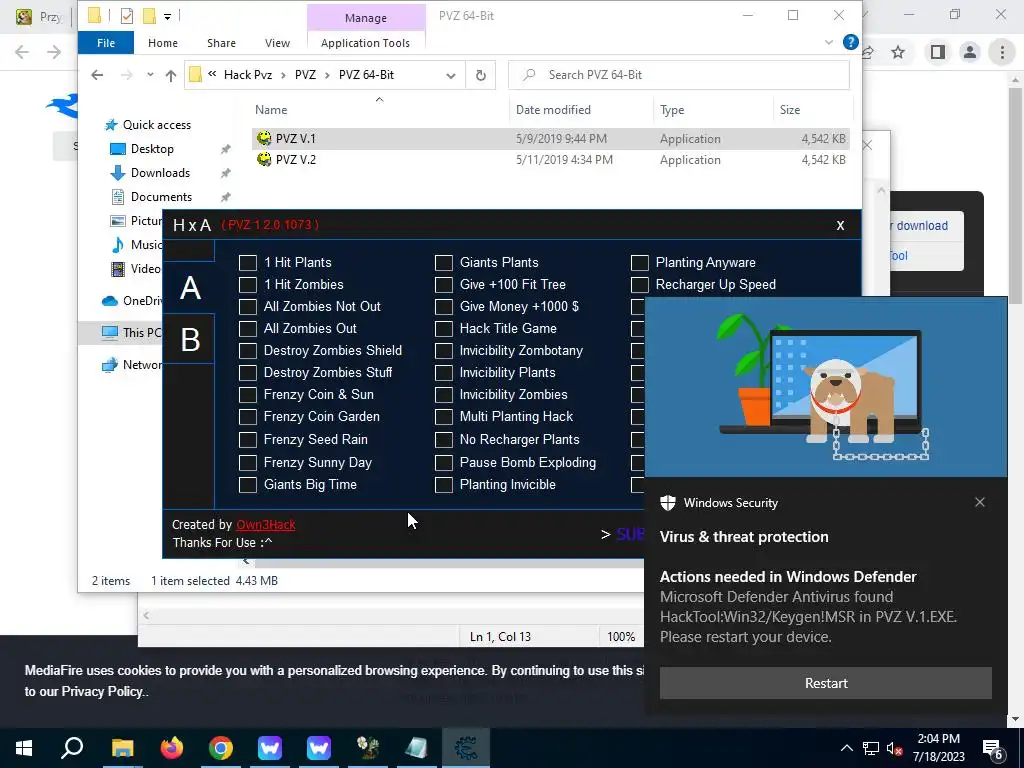Open the notification center icon

(x=993, y=750)
